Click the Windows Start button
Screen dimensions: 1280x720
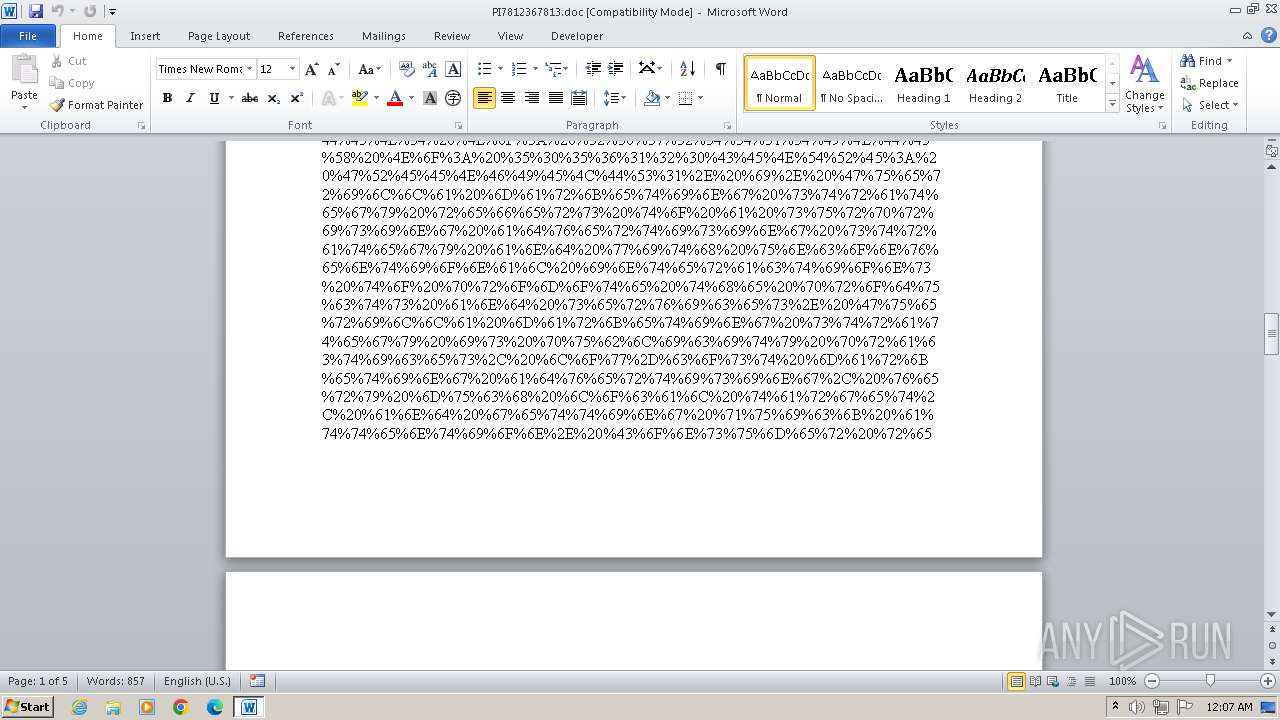point(28,706)
